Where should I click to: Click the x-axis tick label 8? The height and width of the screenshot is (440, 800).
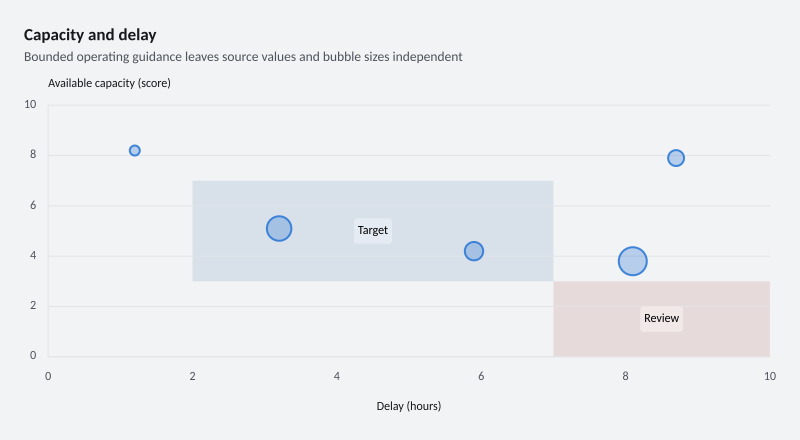[626, 377]
